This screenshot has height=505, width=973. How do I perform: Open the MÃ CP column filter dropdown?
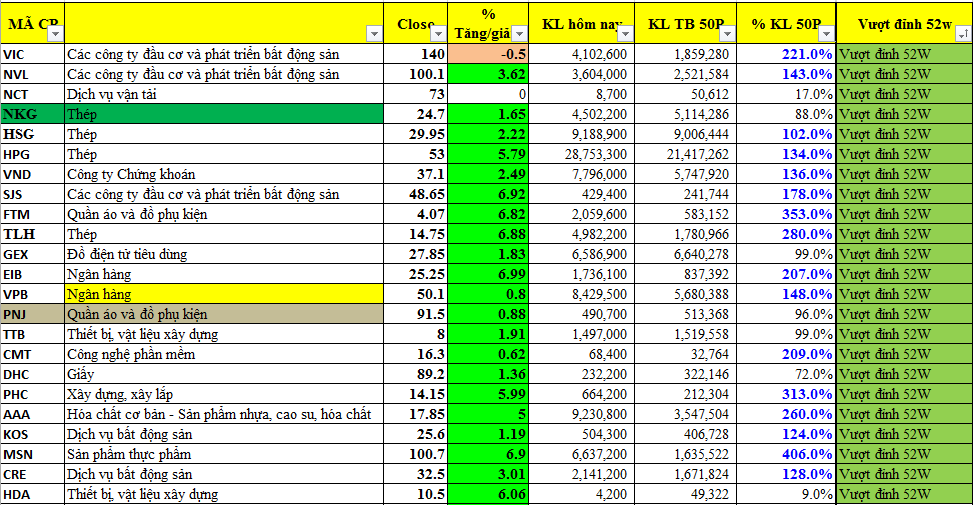pyautogui.click(x=54, y=34)
